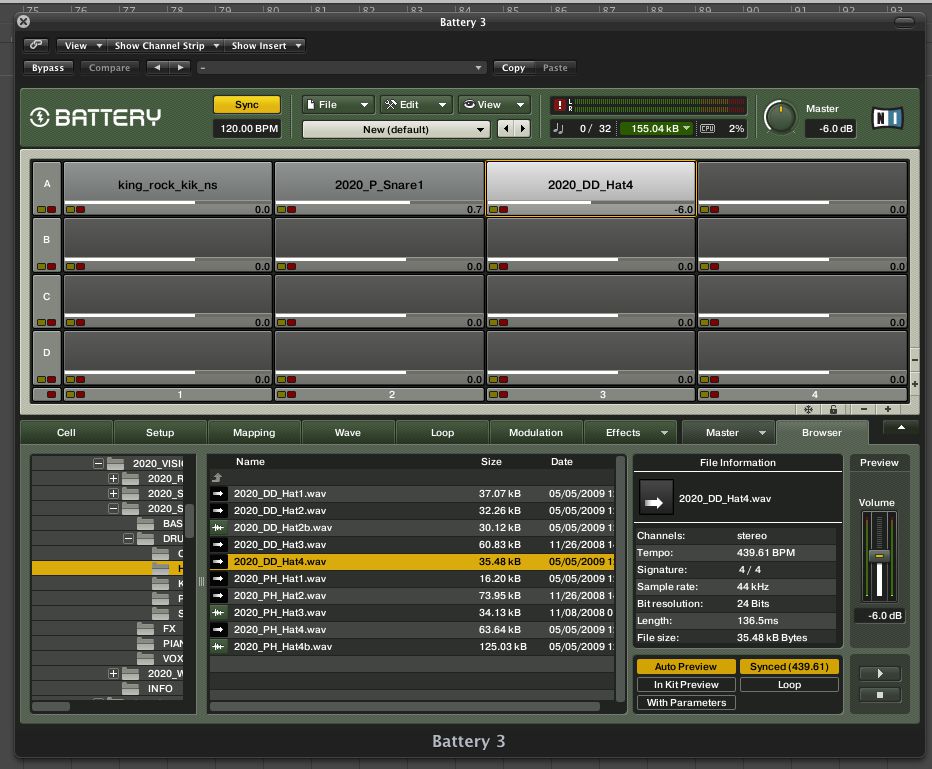The width and height of the screenshot is (932, 769).
Task: Open the Battery View dropdown with eye icon
Action: 494,105
